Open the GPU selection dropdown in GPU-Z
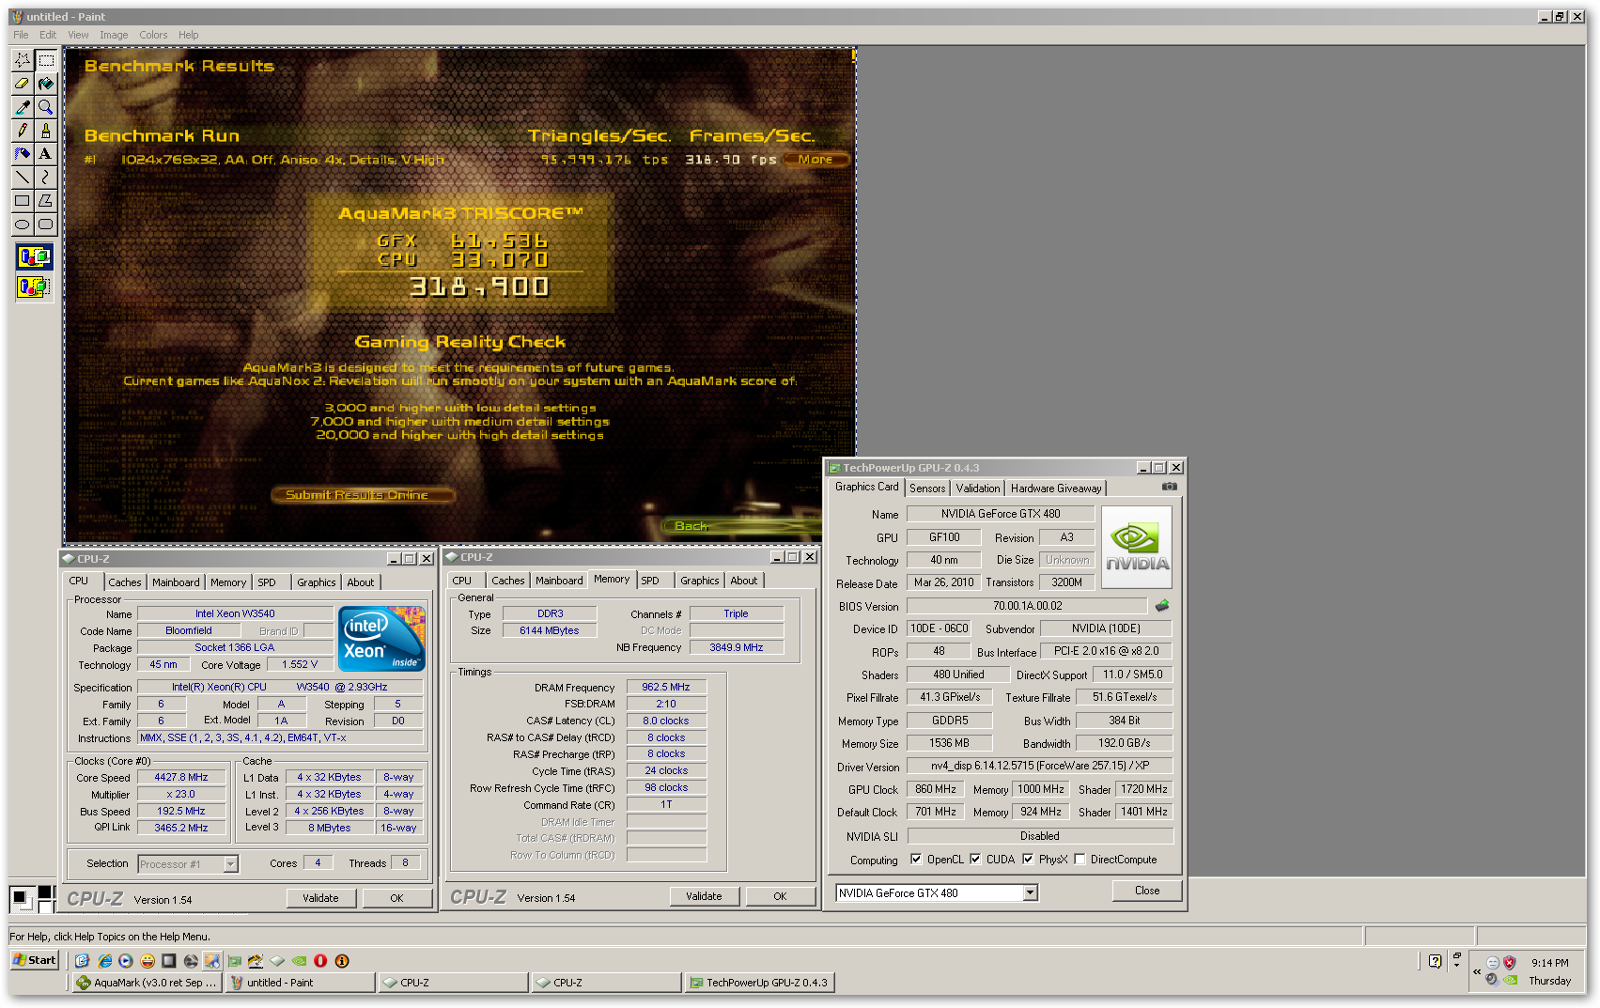Viewport: 1600px width, 1008px height. click(1030, 893)
